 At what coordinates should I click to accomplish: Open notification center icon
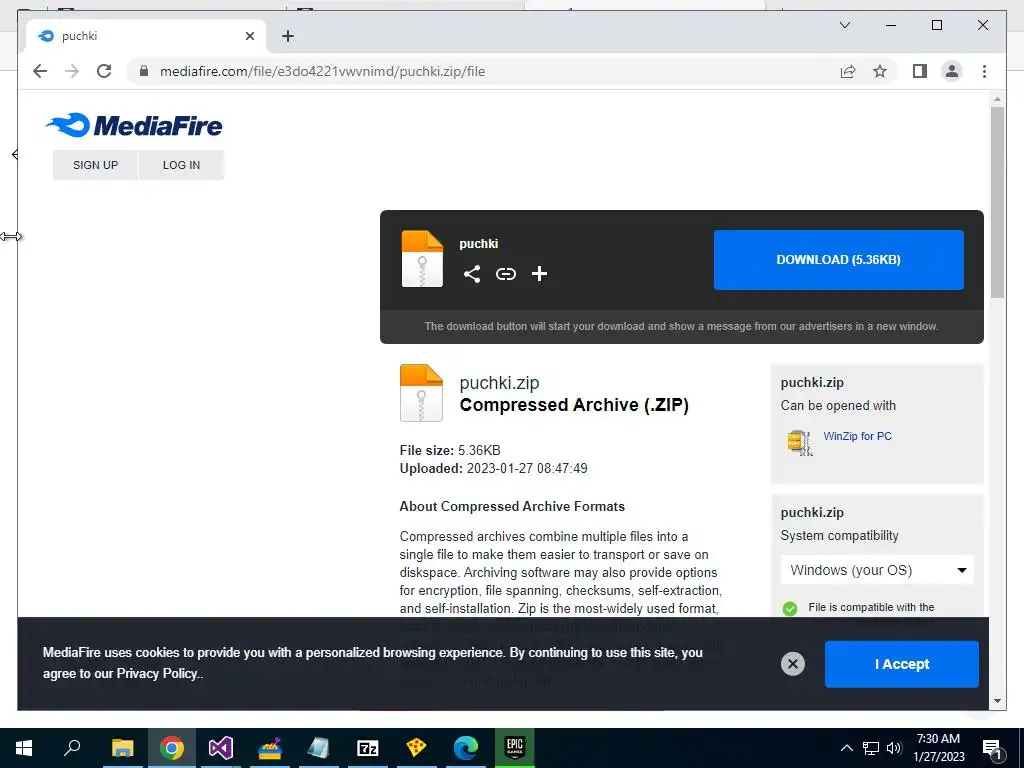point(993,749)
